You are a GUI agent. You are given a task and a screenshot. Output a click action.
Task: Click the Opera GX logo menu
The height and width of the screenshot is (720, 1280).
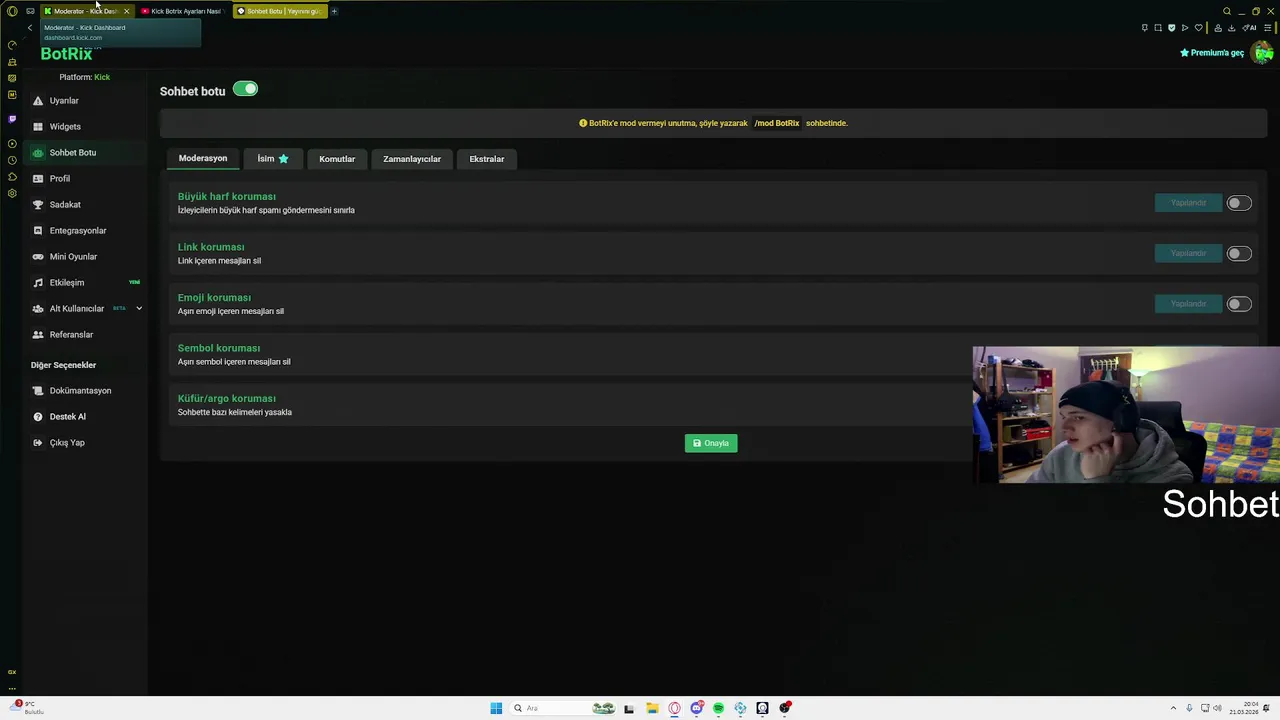click(12, 11)
